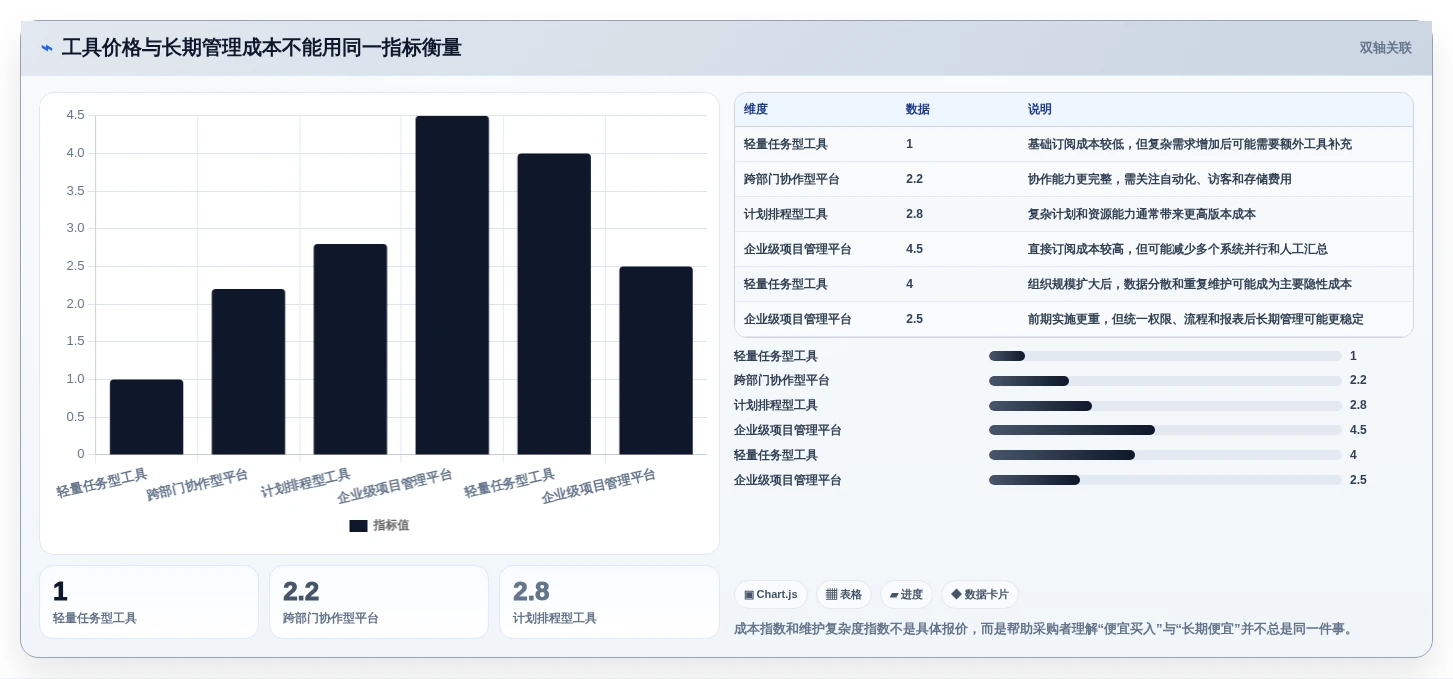Click the progress bar with value 2.5
Screen dimensions: 1453x679
pos(1165,480)
